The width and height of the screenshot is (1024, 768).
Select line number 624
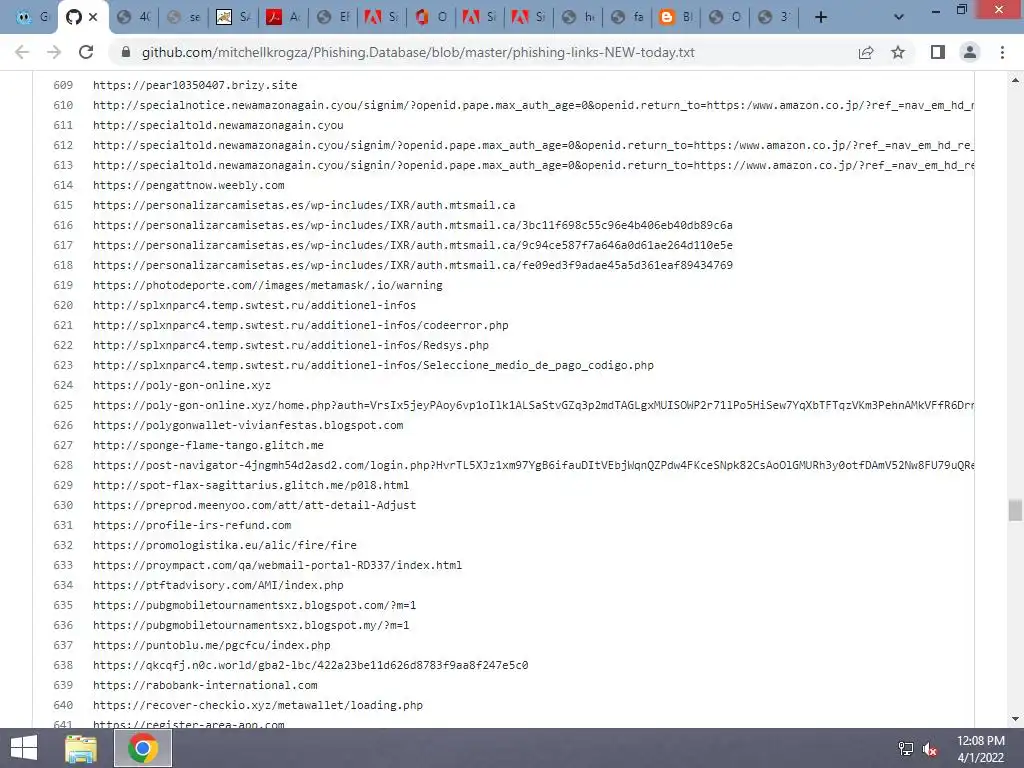(x=63, y=385)
